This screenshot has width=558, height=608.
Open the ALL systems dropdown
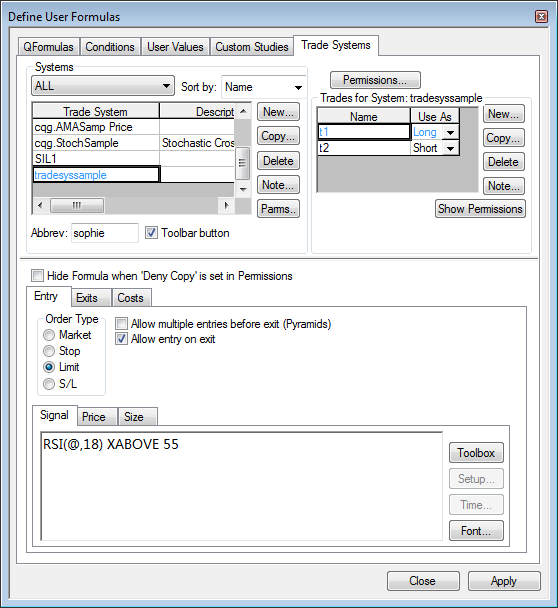click(x=103, y=86)
